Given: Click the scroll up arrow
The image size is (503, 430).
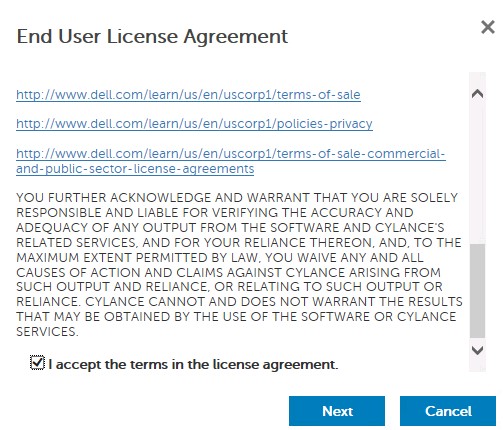Looking at the screenshot, I should tap(477, 94).
